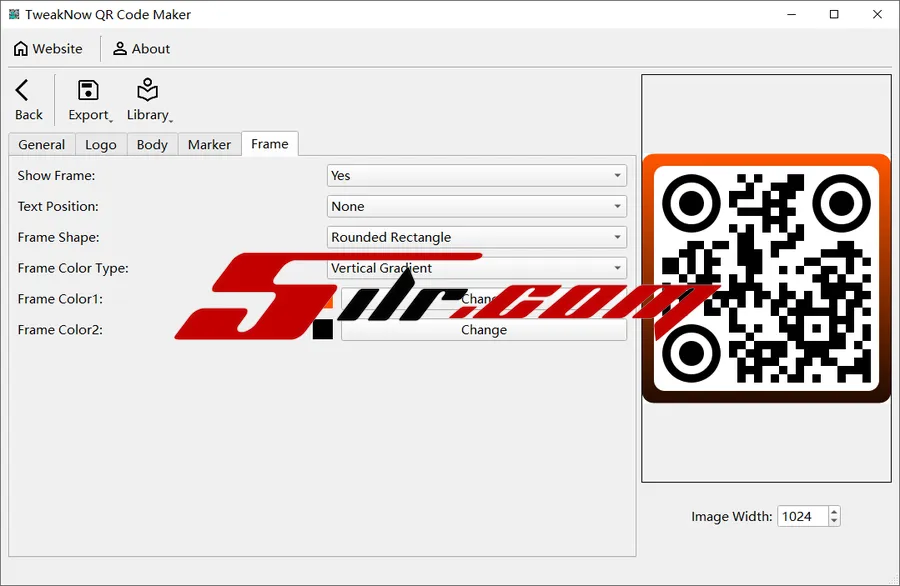The image size is (900, 586).
Task: Increase Image Width with up arrow
Action: pyautogui.click(x=834, y=511)
